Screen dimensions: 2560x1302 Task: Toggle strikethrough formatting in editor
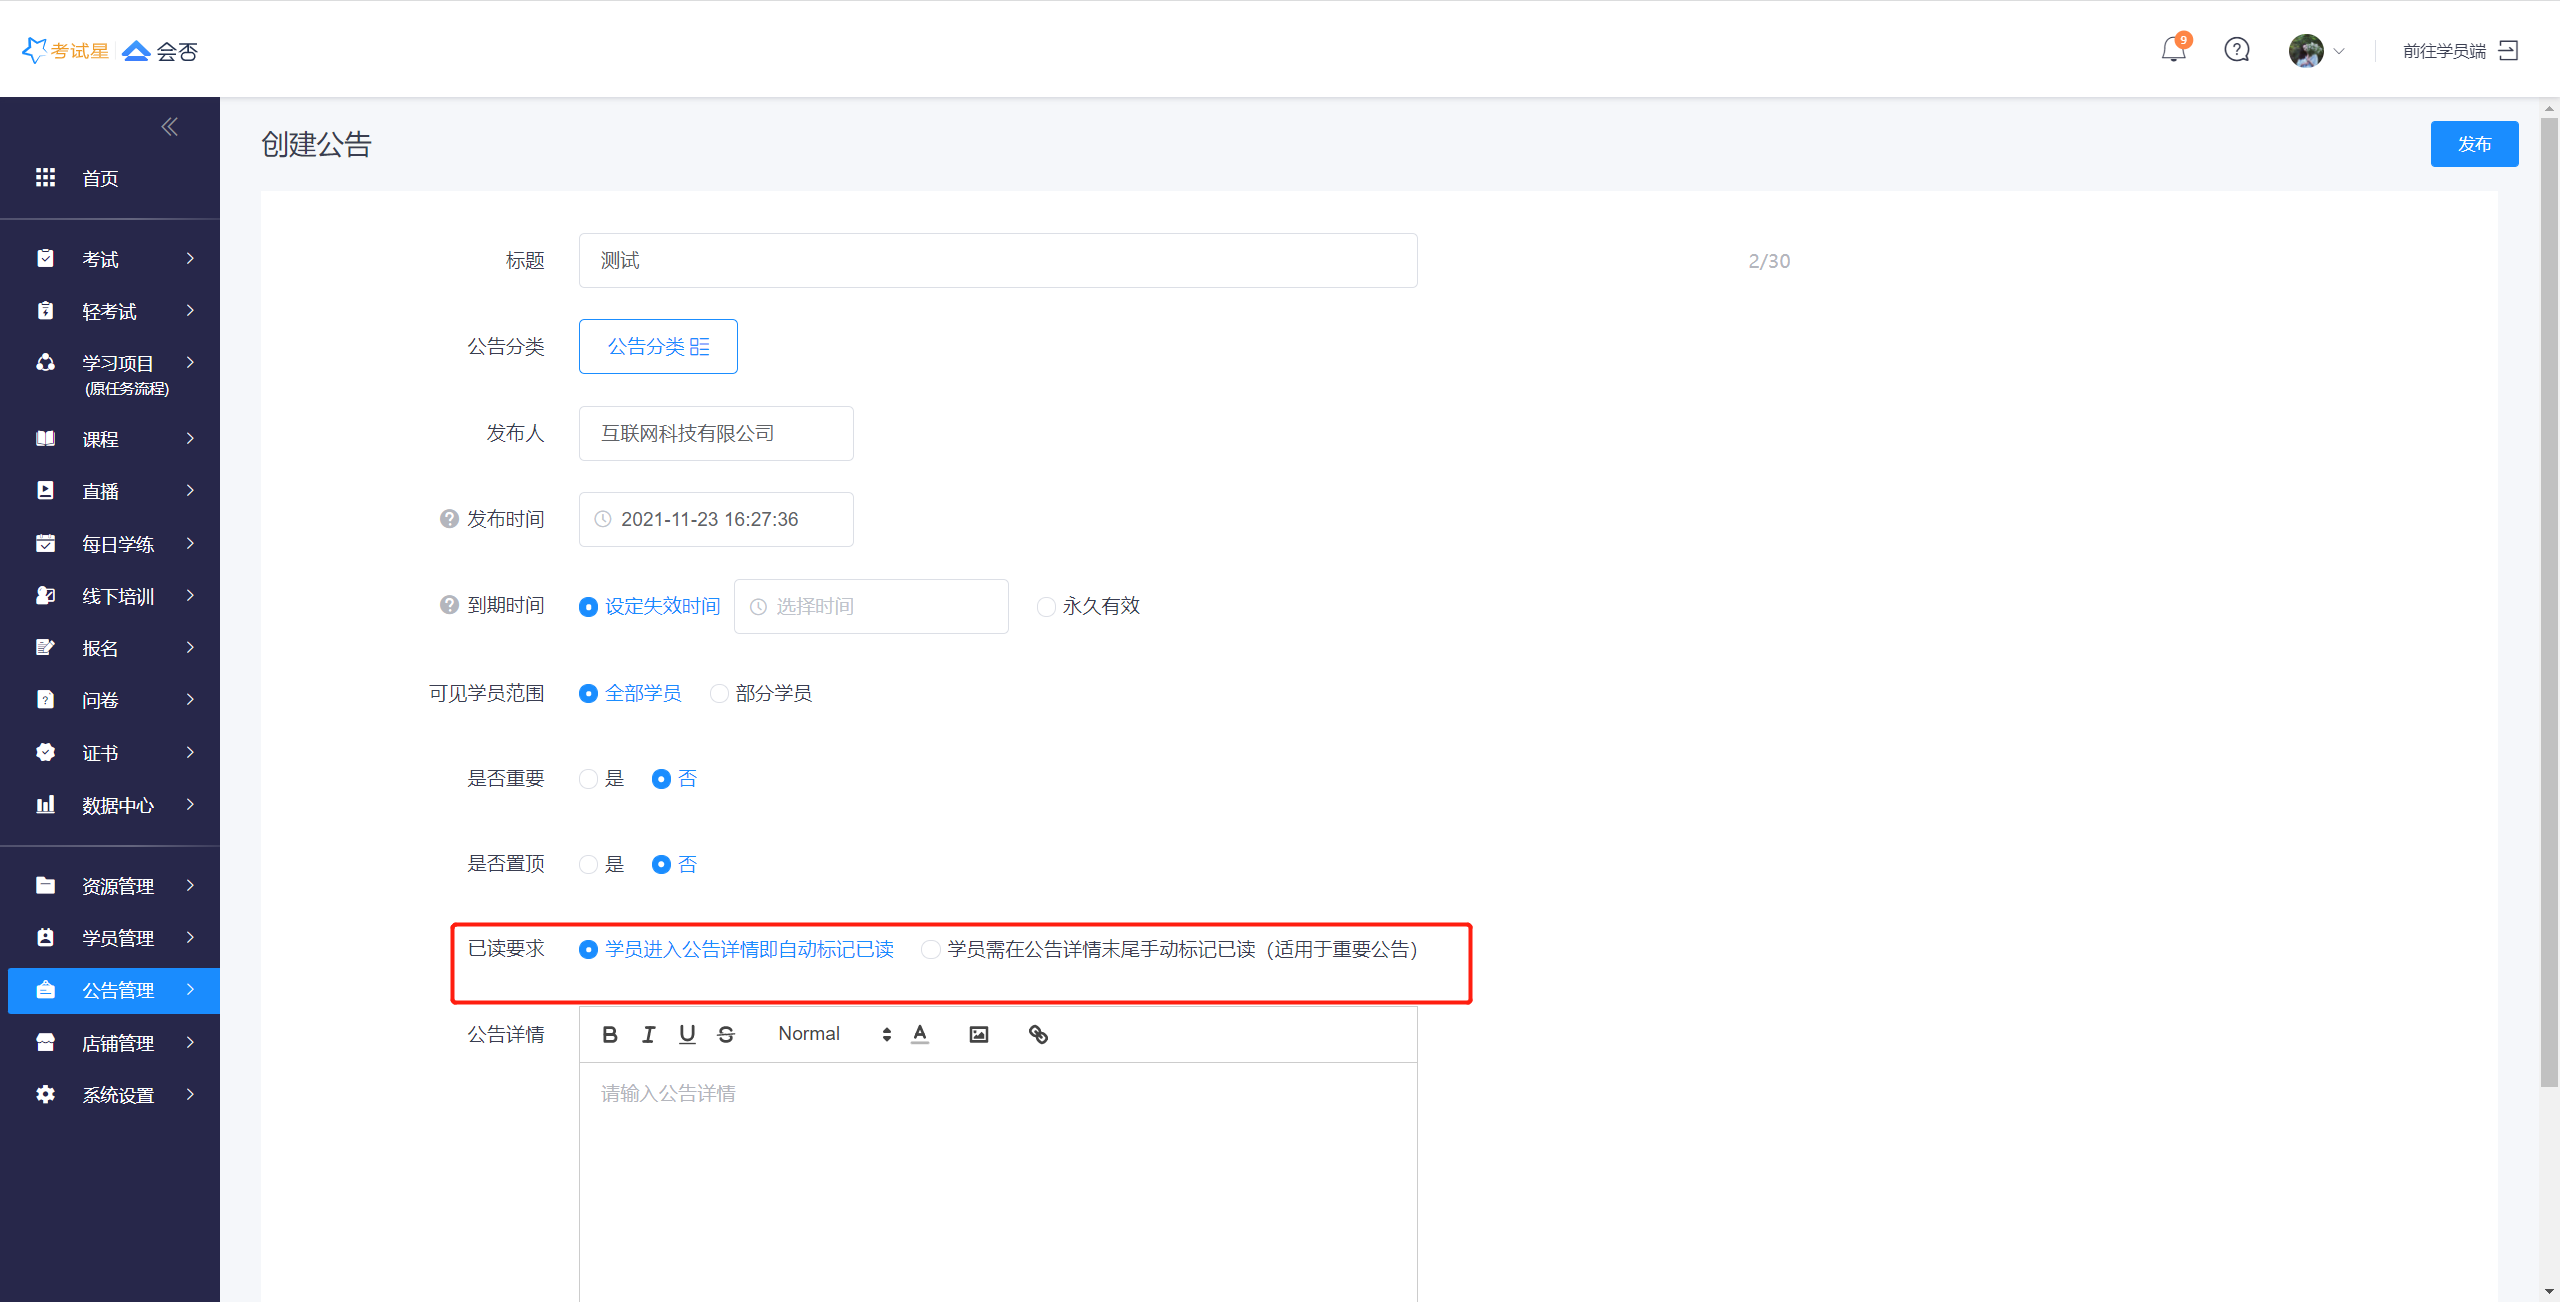(x=726, y=1034)
